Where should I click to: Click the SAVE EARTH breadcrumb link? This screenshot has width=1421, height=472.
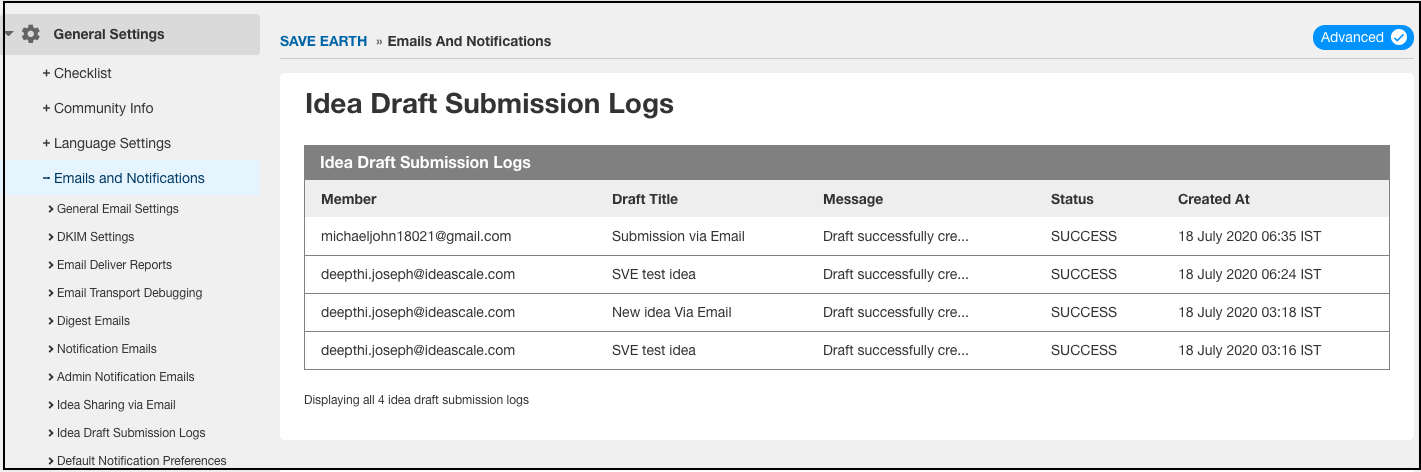(323, 41)
